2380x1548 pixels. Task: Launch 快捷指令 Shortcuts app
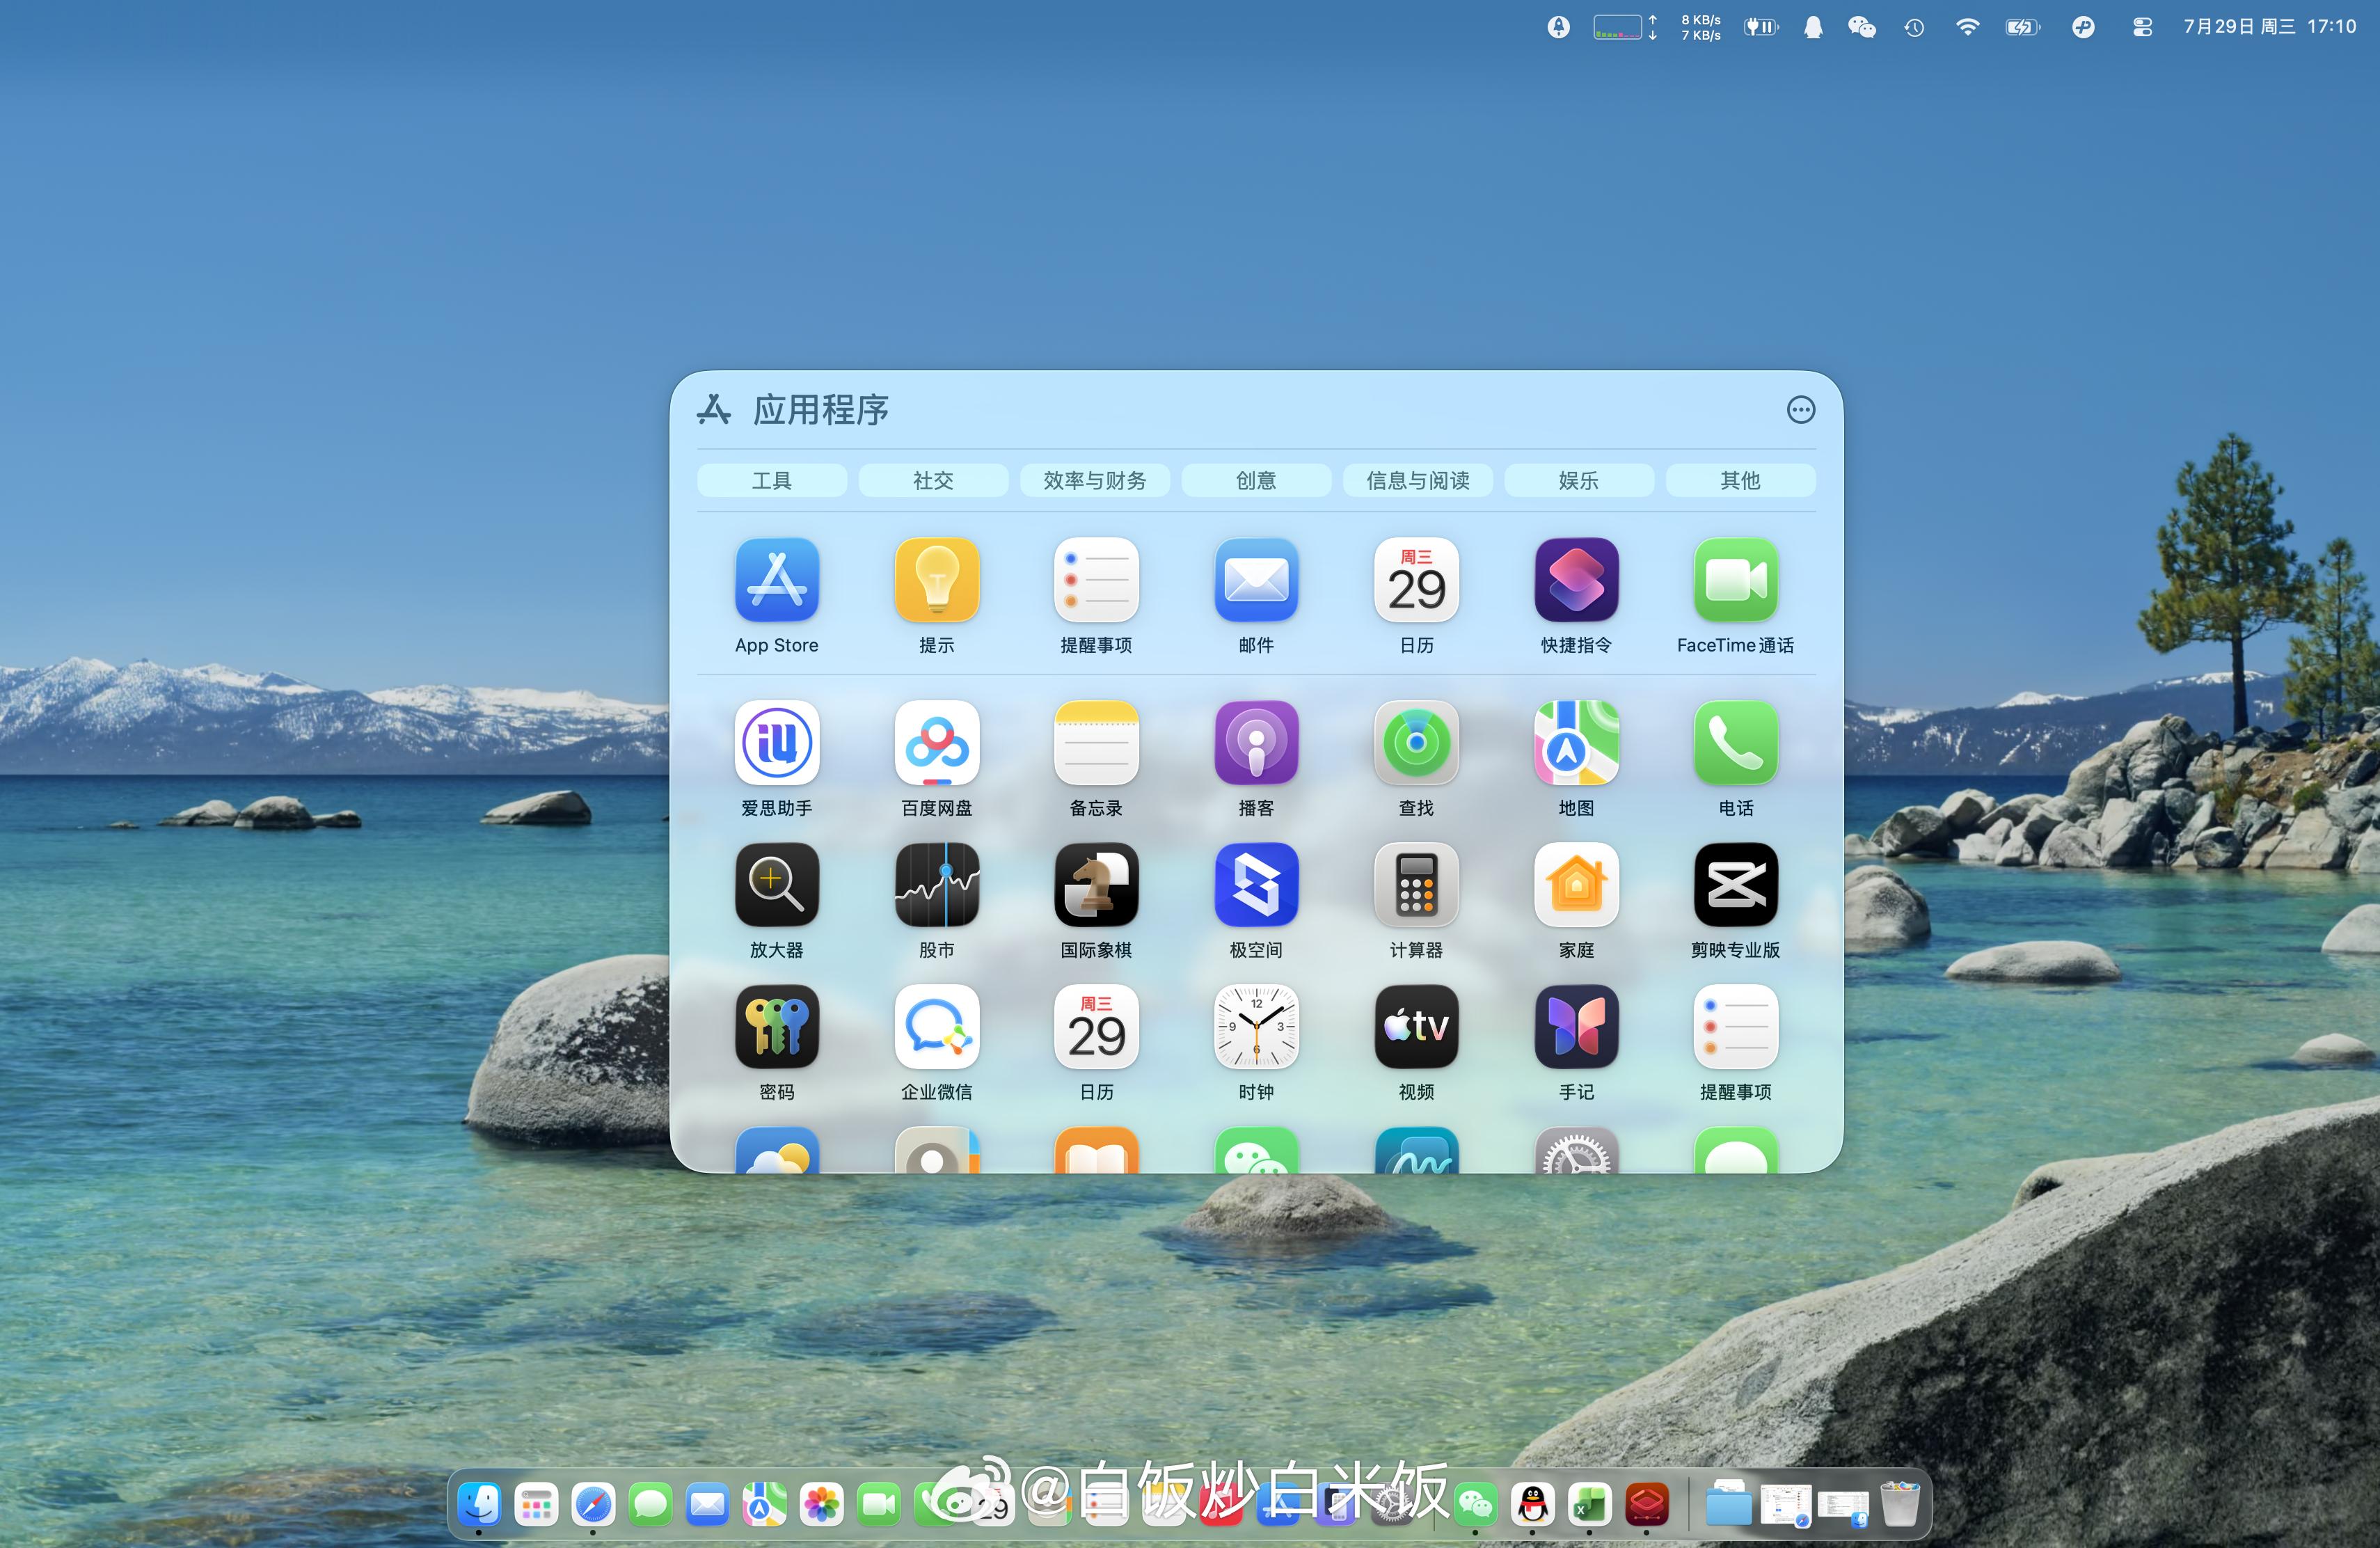coord(1576,580)
